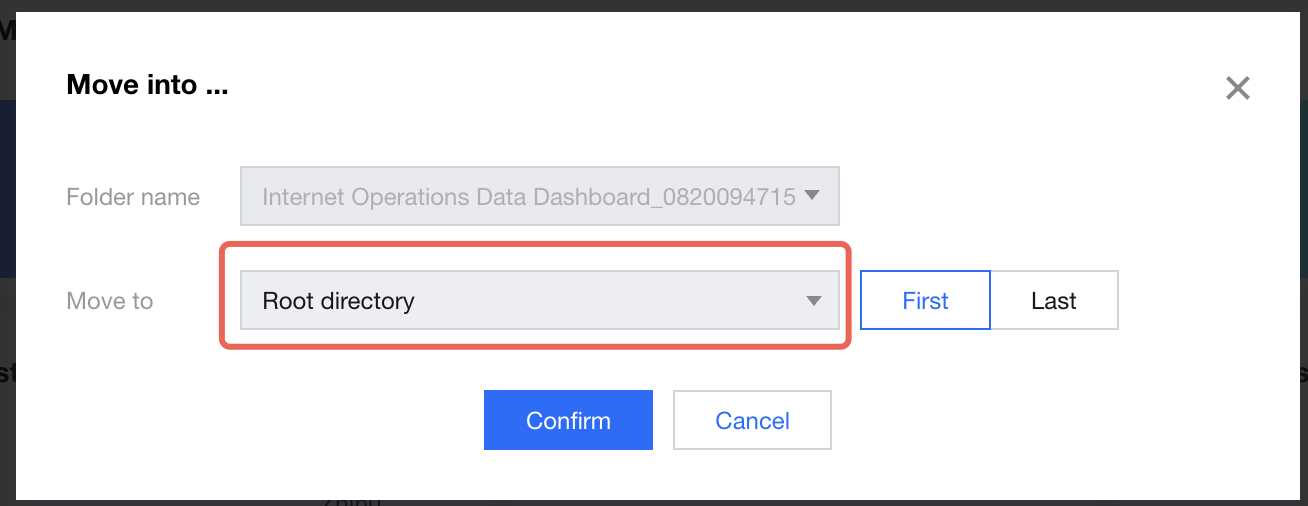The width and height of the screenshot is (1308, 506).
Task: Click the Folder name dropdown arrow
Action: (812, 196)
